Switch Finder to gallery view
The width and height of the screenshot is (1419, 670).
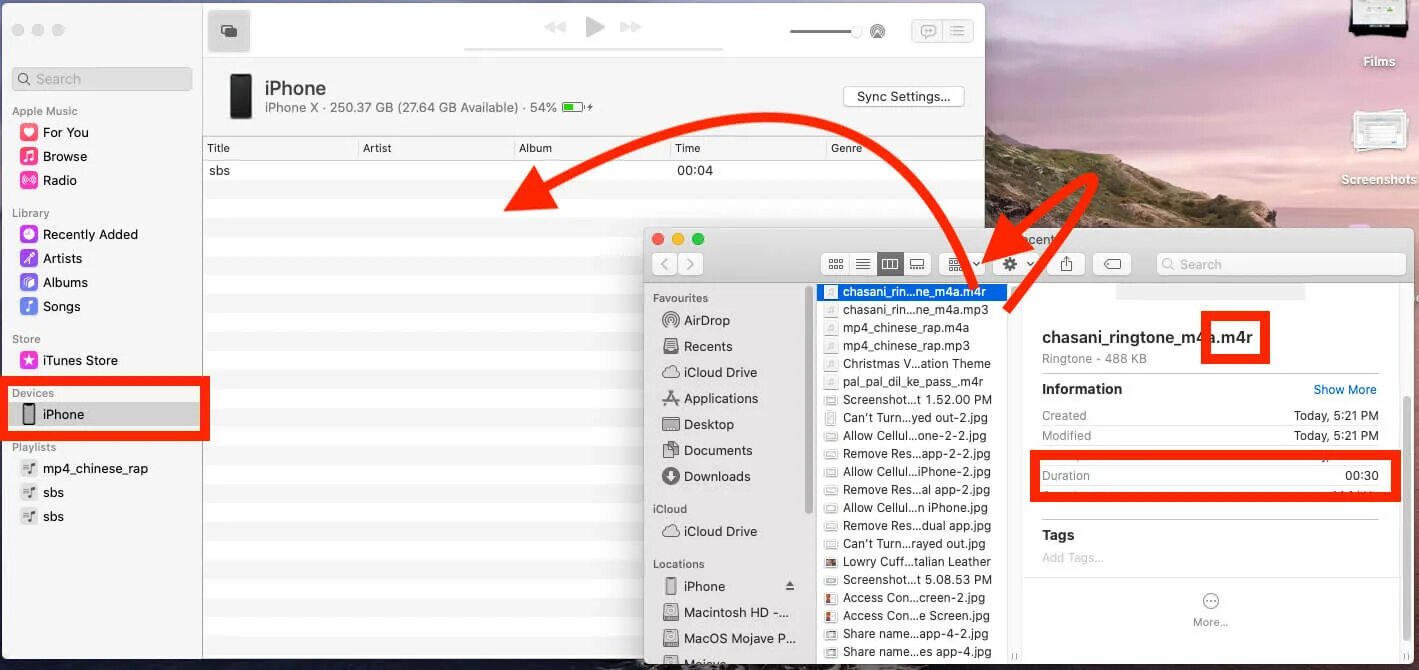coord(917,264)
